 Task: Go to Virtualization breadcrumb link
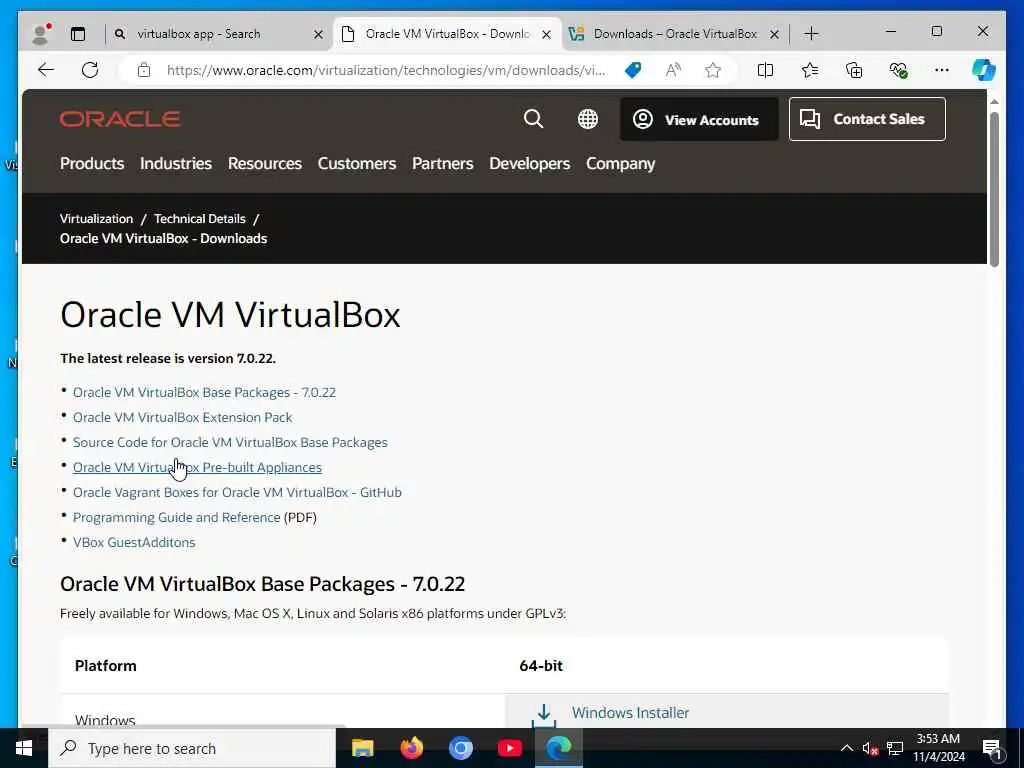coord(96,219)
